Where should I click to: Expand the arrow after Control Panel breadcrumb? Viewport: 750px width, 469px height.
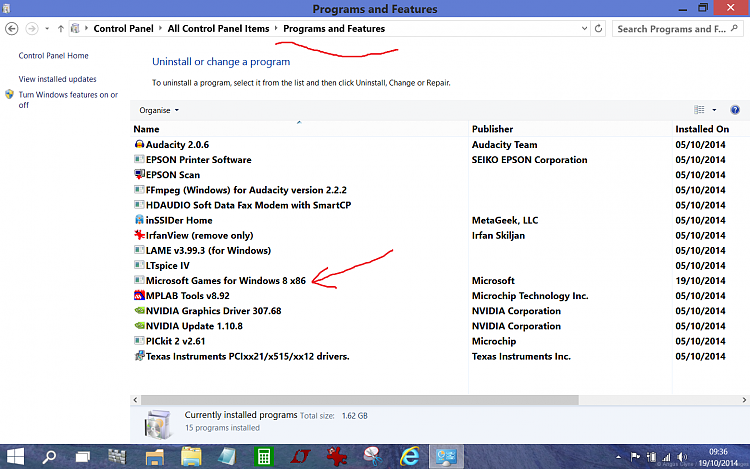(160, 29)
